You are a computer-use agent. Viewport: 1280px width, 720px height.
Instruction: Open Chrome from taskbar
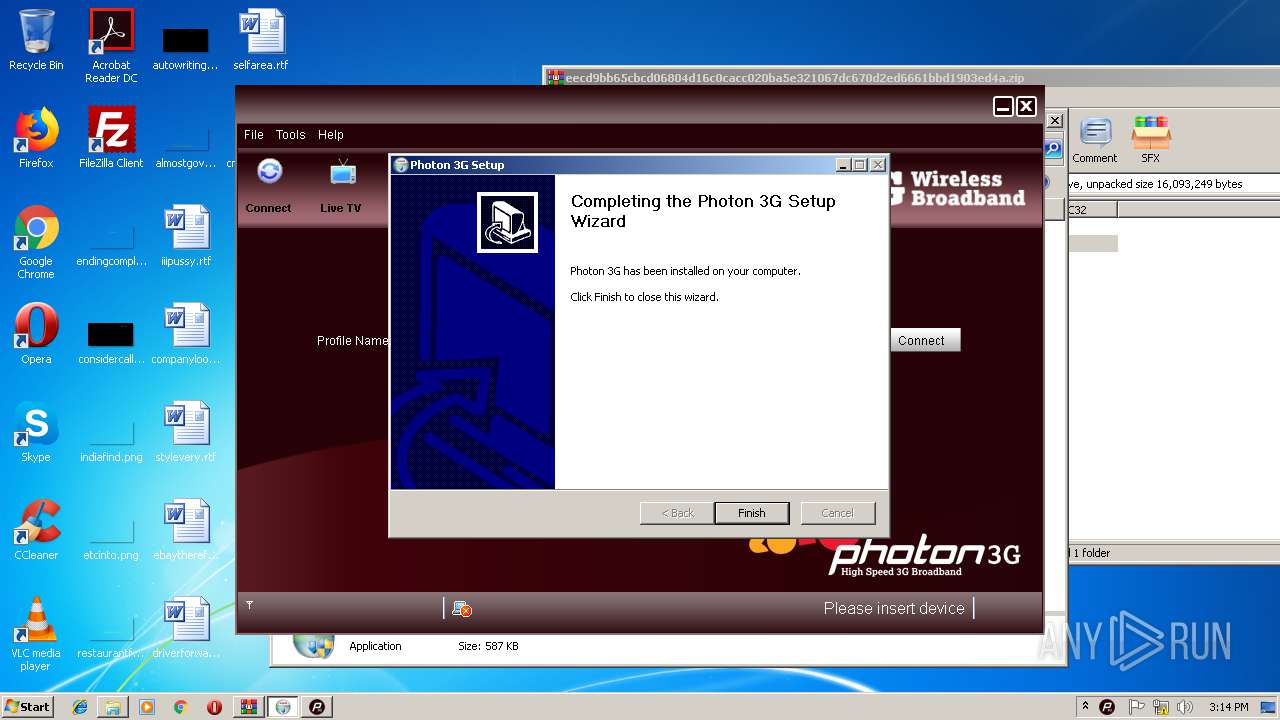pos(180,707)
